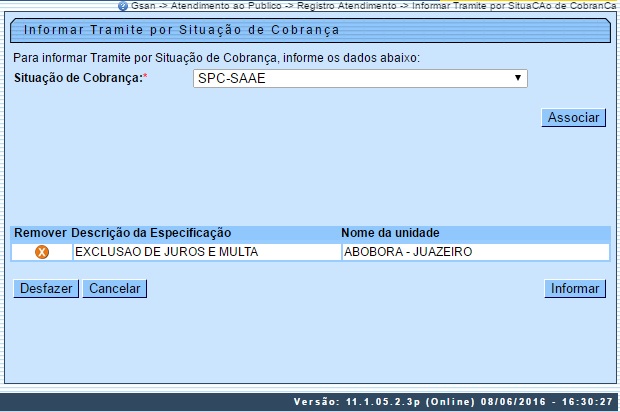The width and height of the screenshot is (620, 412).
Task: Remove the EXCLUSAO DE JUROS E MULTA row
Action: (x=42, y=252)
